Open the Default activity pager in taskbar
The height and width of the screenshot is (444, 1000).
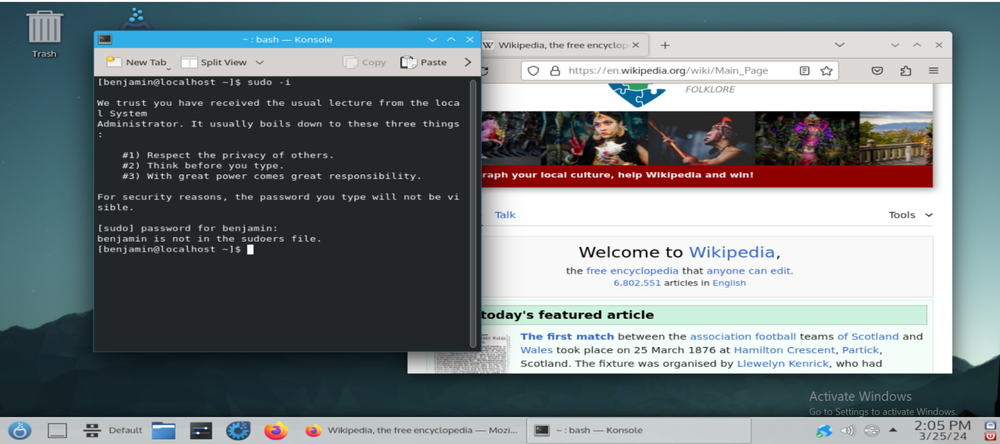coord(113,431)
